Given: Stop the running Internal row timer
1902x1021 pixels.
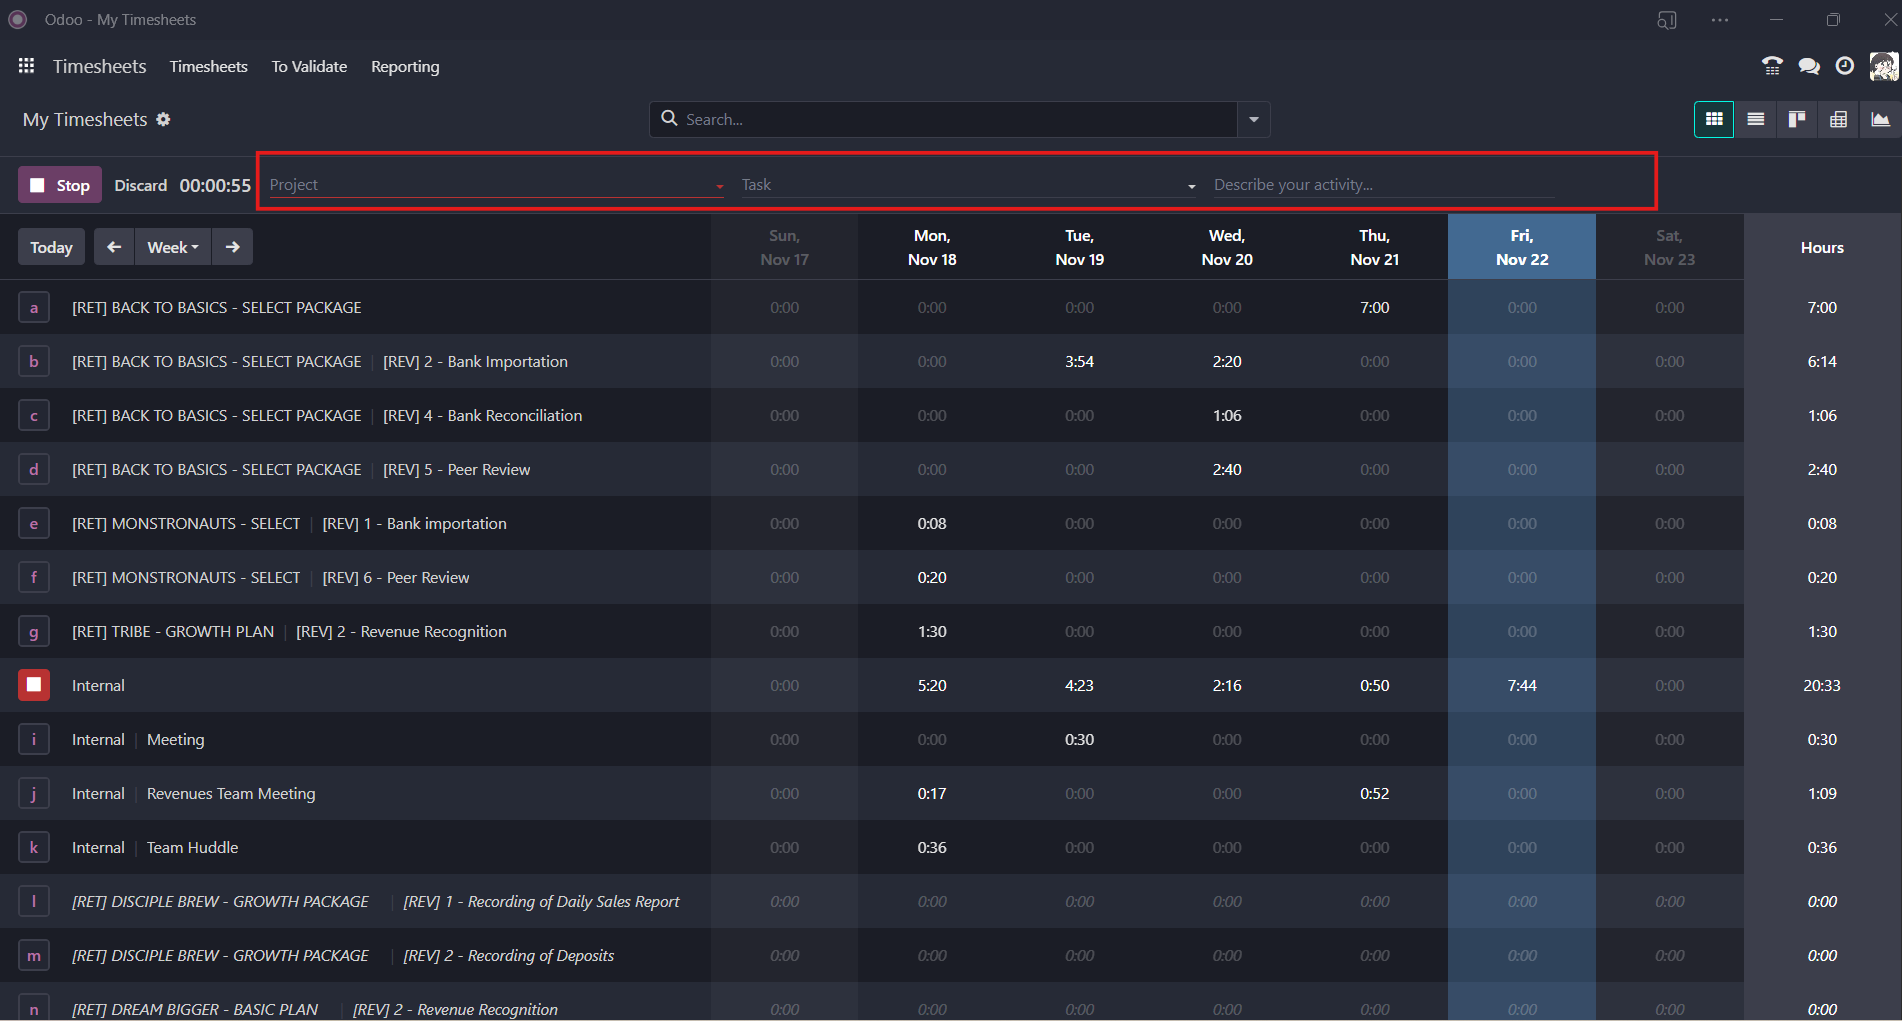Looking at the screenshot, I should click(34, 685).
